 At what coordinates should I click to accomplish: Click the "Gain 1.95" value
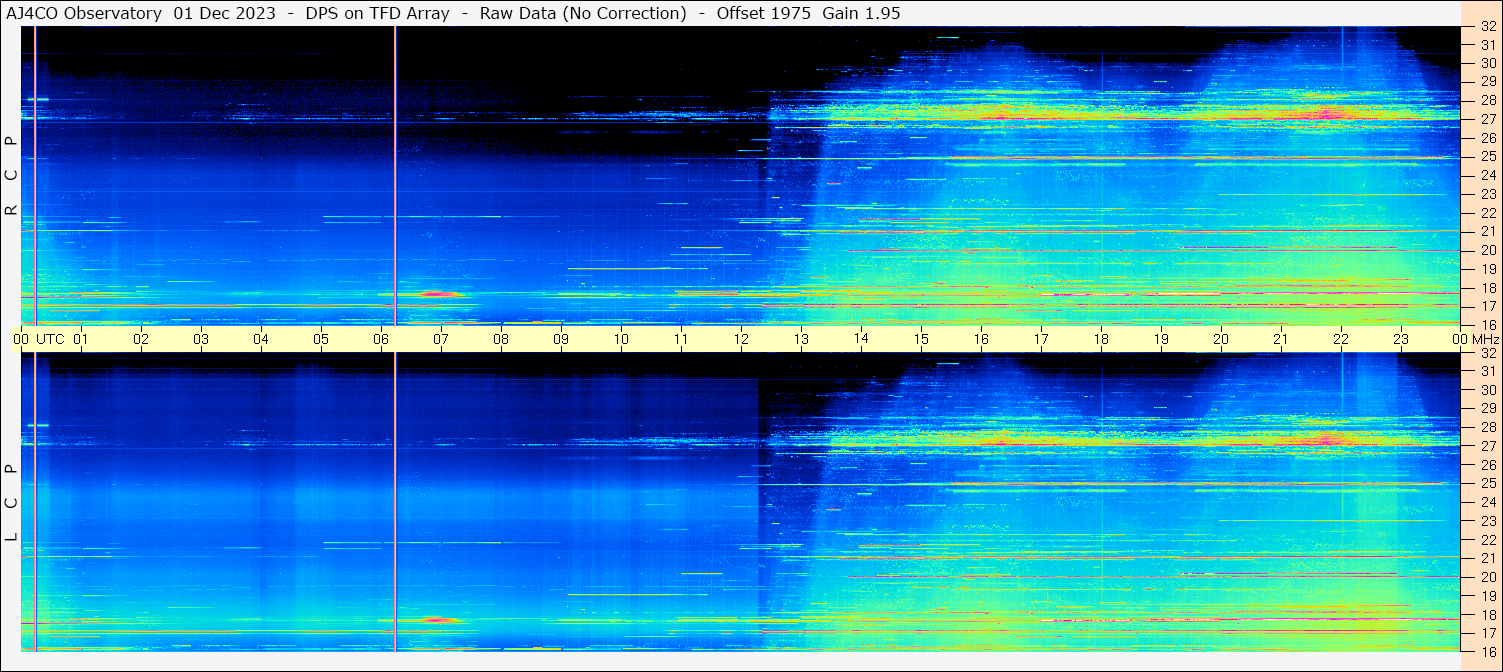pyautogui.click(x=861, y=13)
